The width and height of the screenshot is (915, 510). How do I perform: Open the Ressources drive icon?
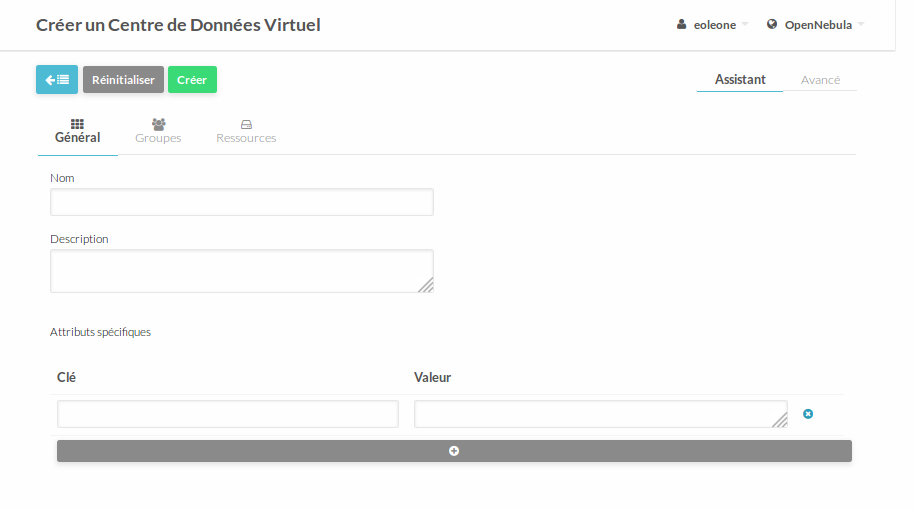[x=246, y=124]
